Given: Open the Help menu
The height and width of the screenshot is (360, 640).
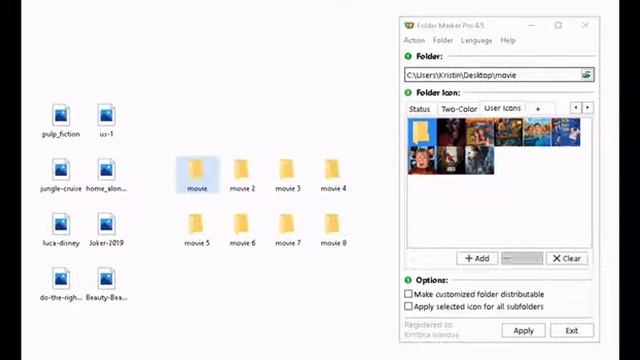Looking at the screenshot, I should point(508,40).
